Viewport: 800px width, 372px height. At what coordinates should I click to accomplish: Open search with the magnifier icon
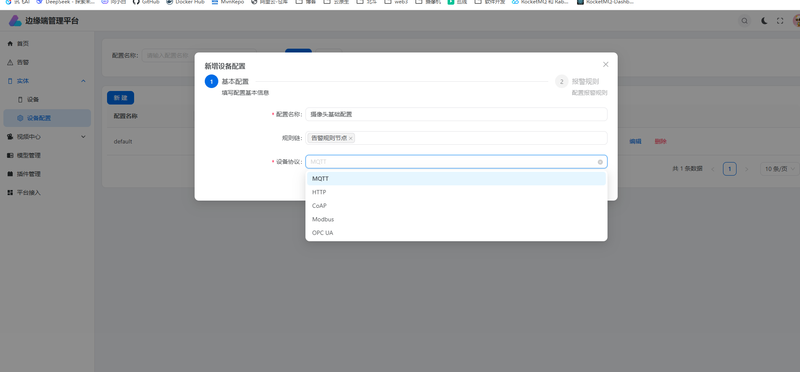click(745, 21)
